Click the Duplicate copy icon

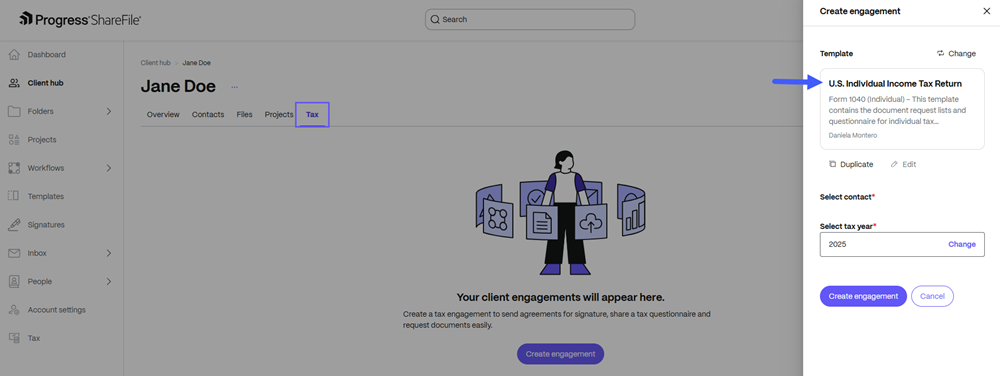point(832,164)
